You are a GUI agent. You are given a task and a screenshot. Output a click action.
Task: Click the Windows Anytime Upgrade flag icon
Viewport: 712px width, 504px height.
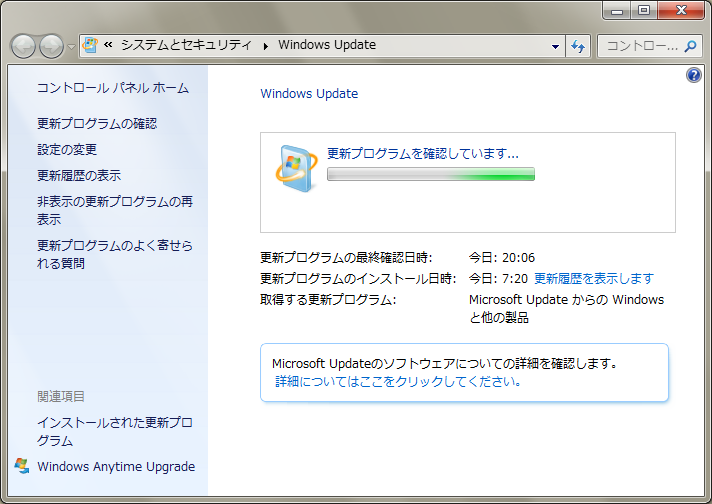point(22,466)
